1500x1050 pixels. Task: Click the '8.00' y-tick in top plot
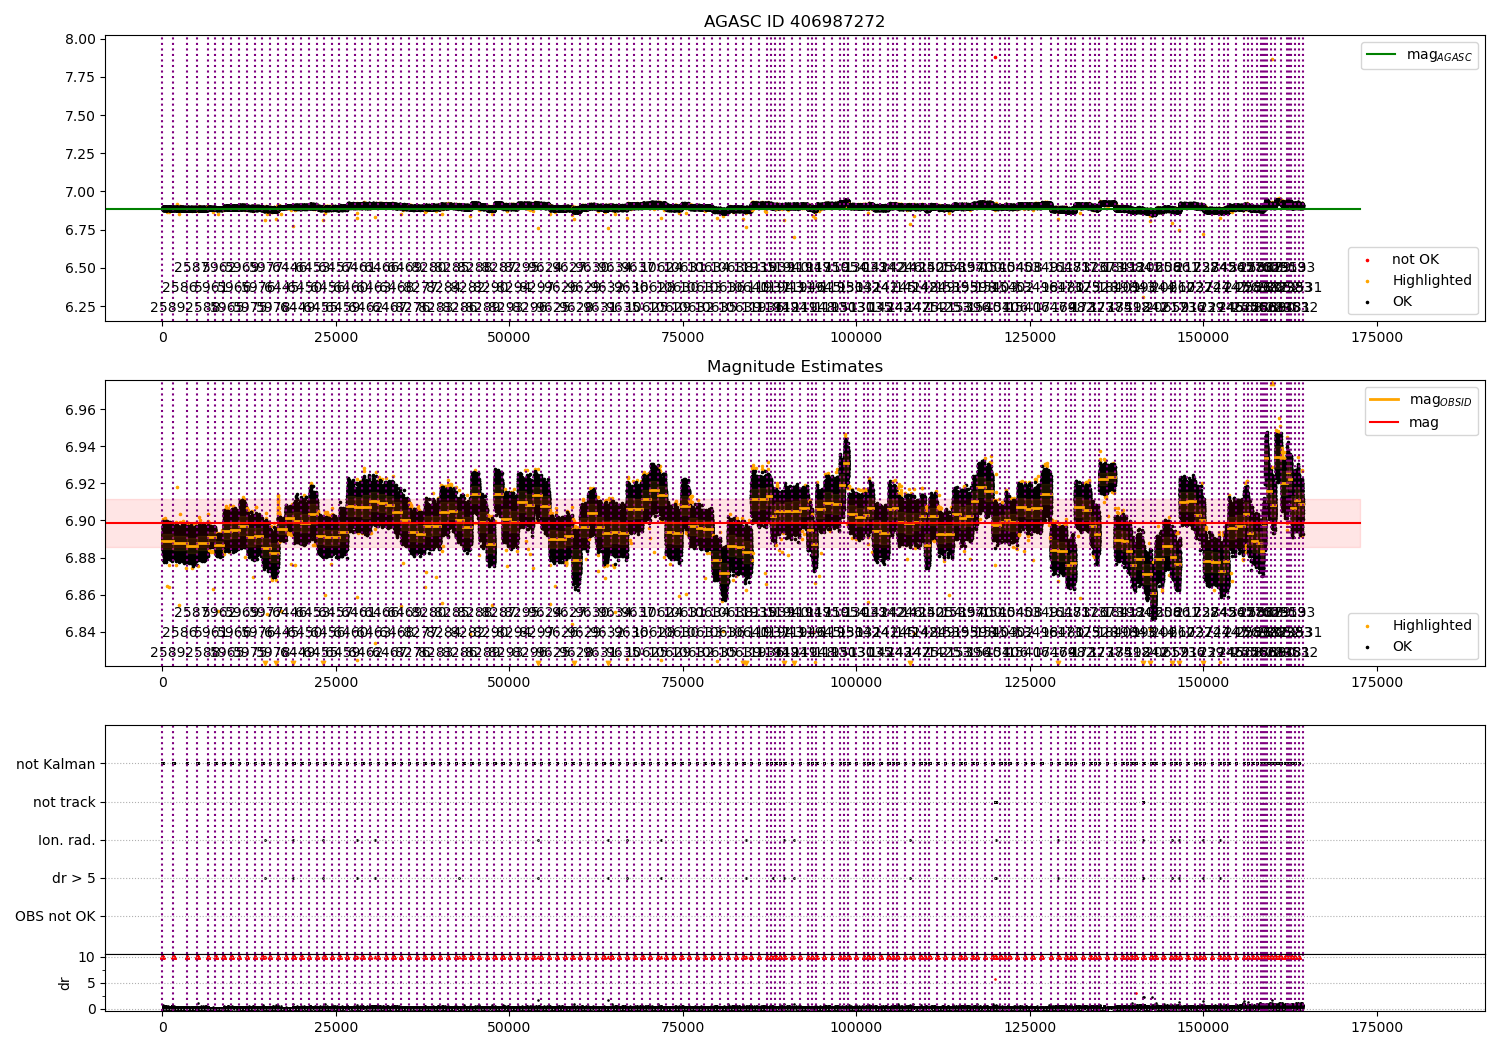(81, 40)
